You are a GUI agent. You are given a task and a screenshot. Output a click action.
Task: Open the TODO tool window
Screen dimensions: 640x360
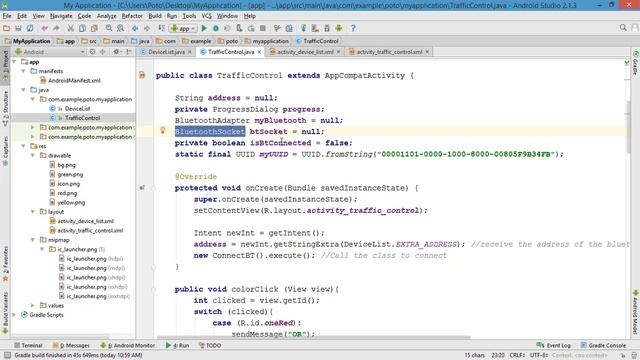pyautogui.click(x=210, y=345)
